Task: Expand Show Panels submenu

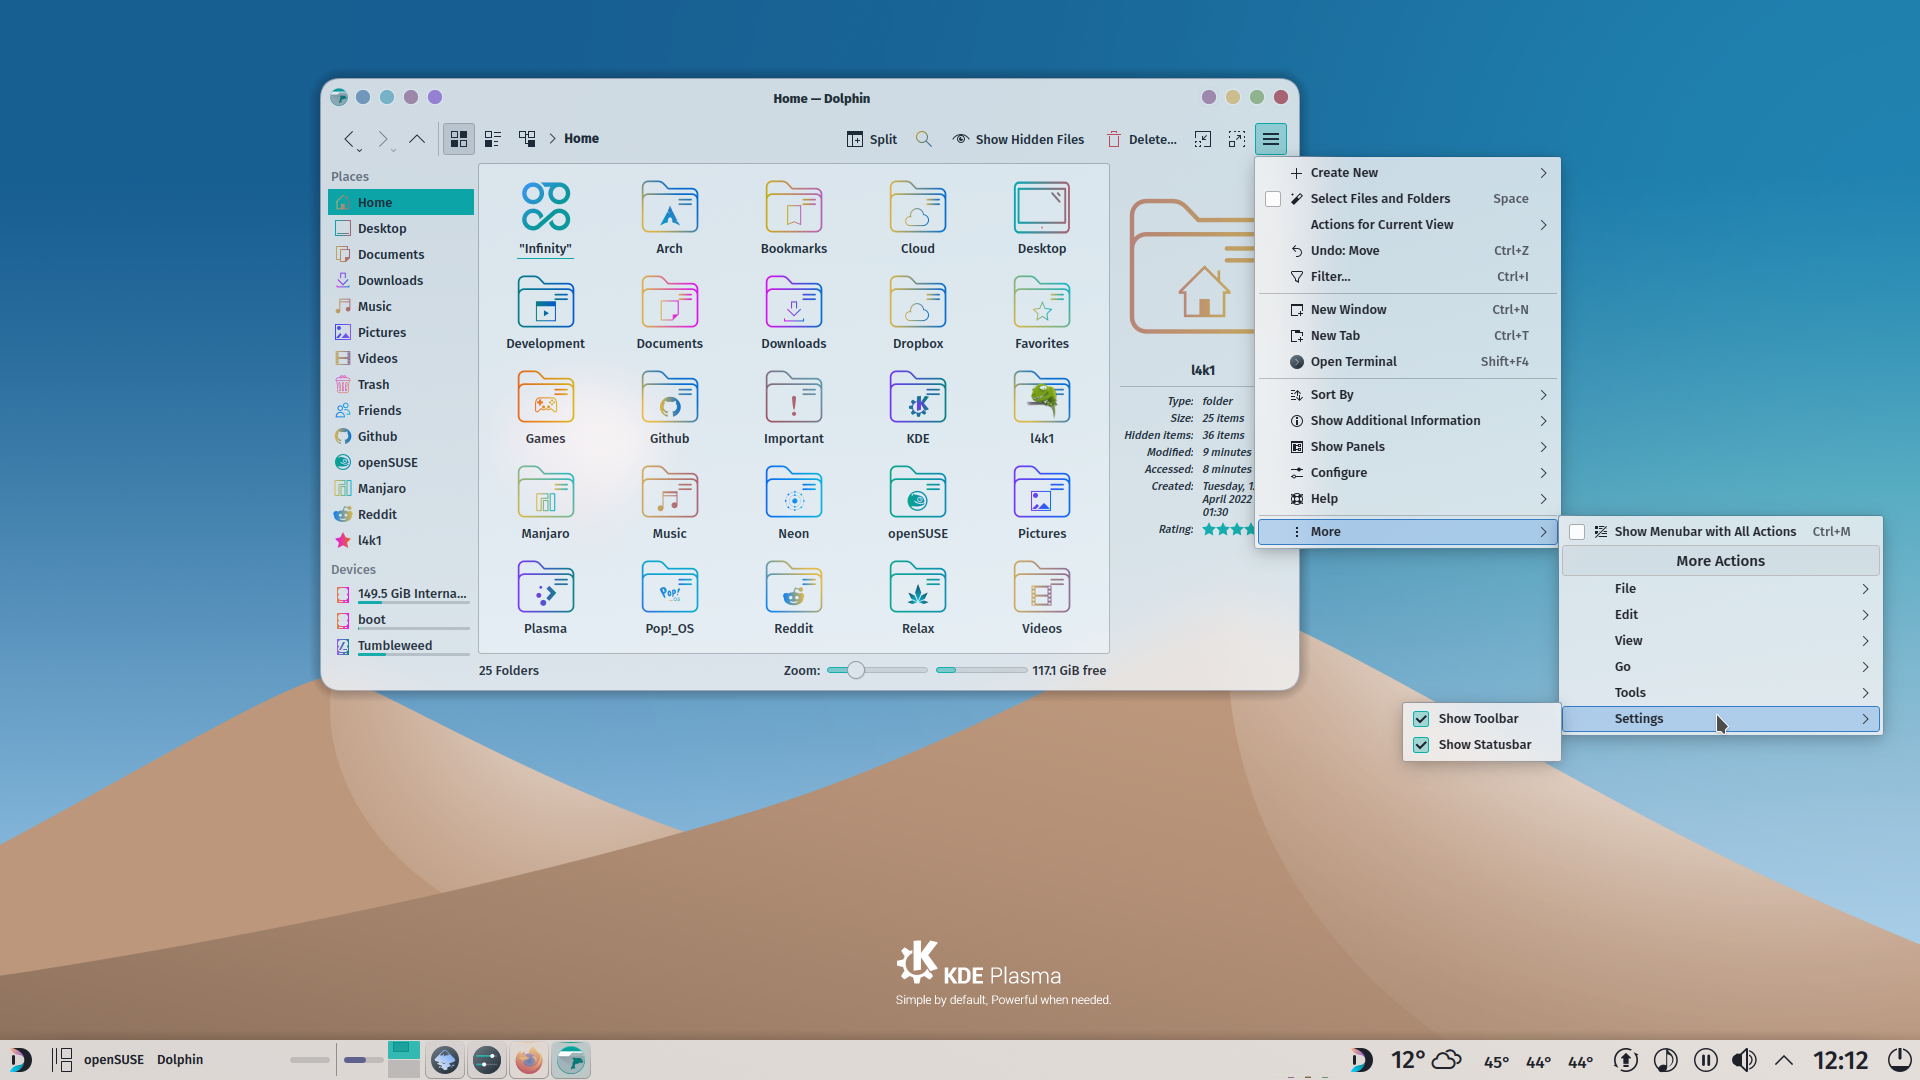Action: pyautogui.click(x=1407, y=447)
